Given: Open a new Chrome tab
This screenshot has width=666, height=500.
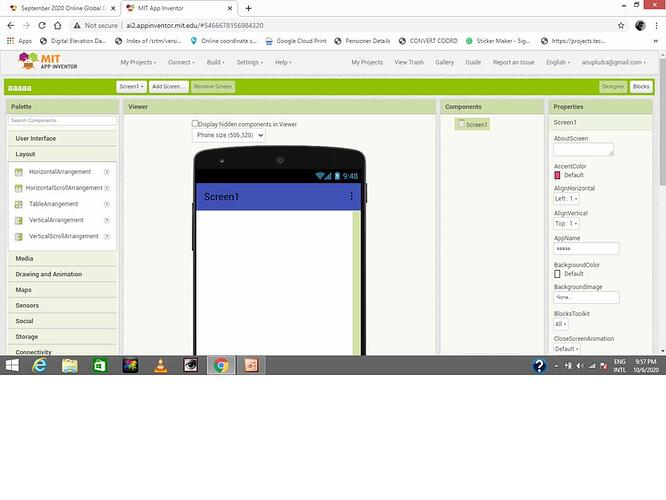Looking at the screenshot, I should point(248,8).
